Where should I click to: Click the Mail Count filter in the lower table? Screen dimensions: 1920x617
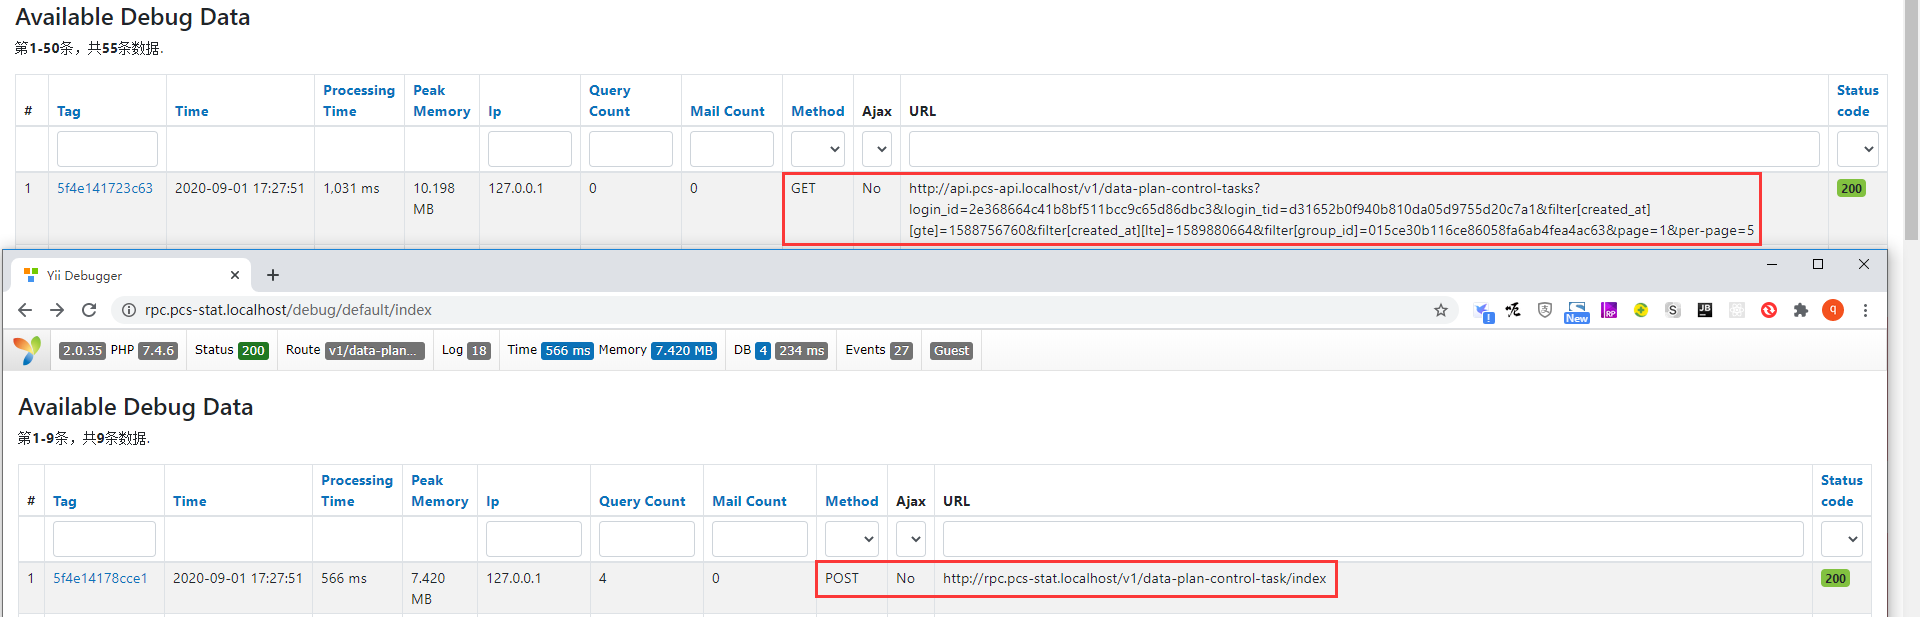pos(760,539)
